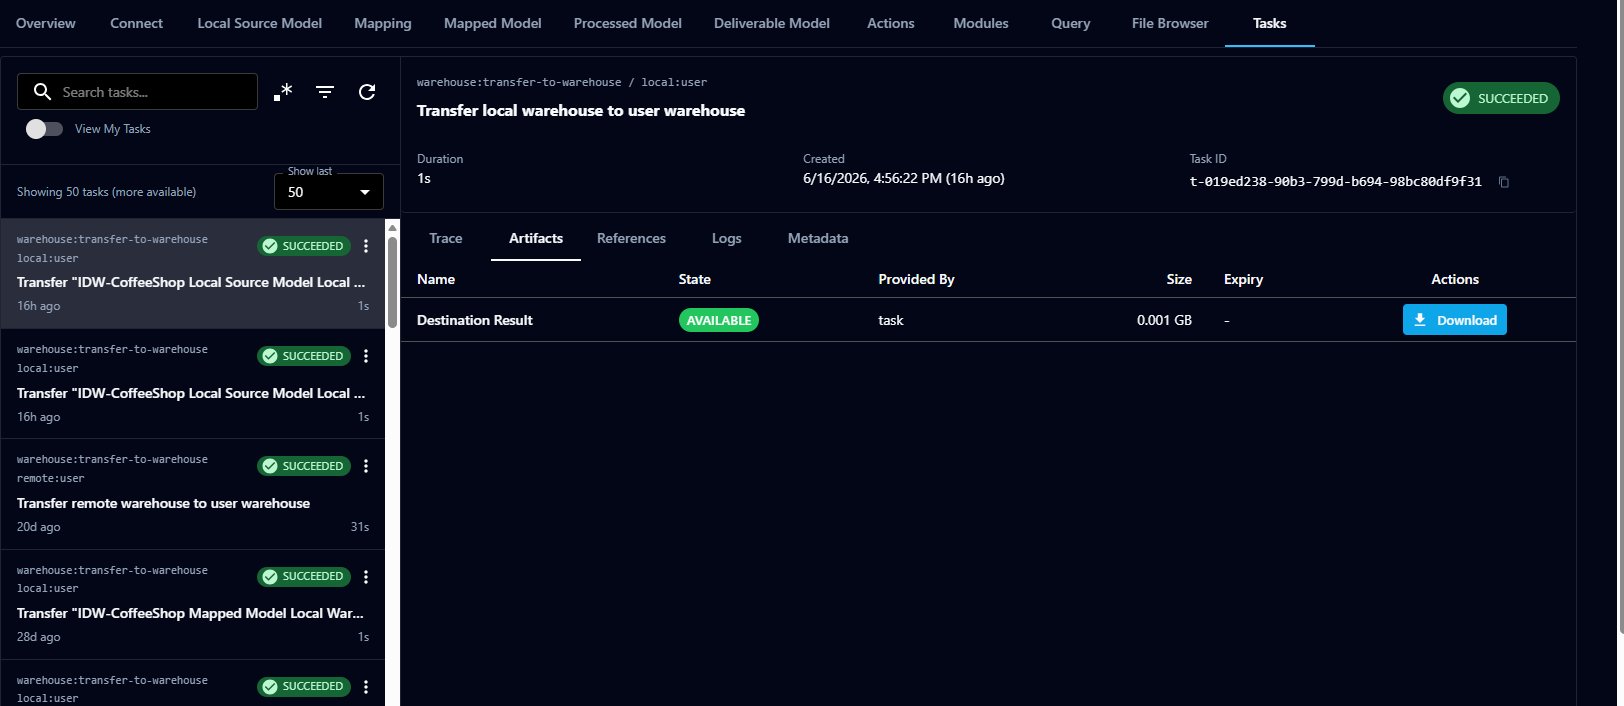Open the Local Source Model tab

click(x=259, y=23)
